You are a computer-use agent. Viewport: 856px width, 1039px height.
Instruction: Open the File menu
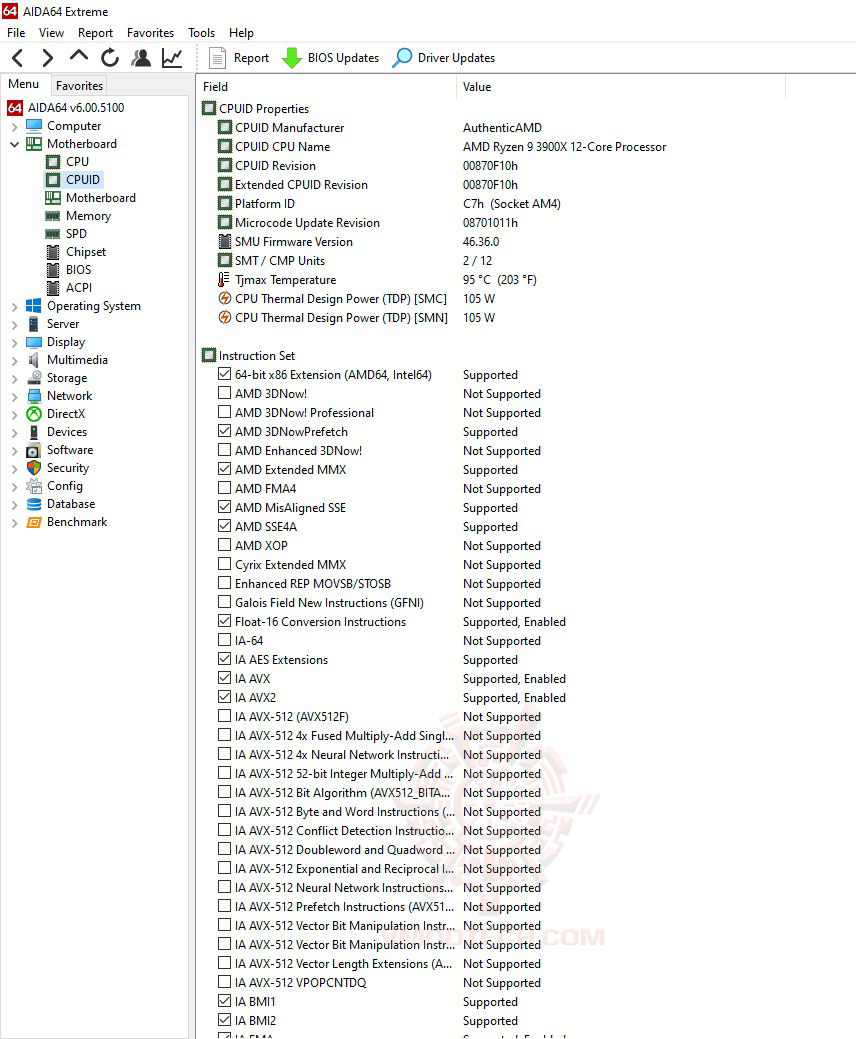(16, 32)
